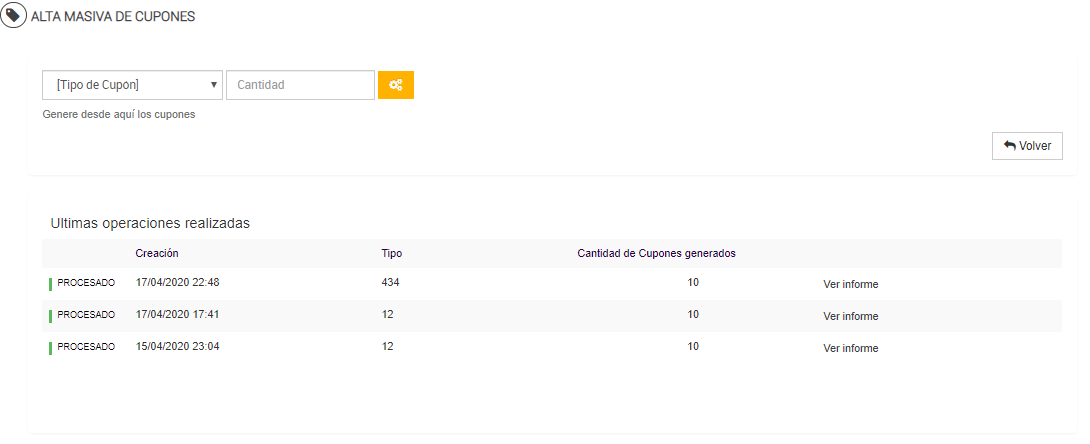The width and height of the screenshot is (1090, 444).
Task: Click the Genere desde aquí los cupones hint
Action: pyautogui.click(x=119, y=114)
